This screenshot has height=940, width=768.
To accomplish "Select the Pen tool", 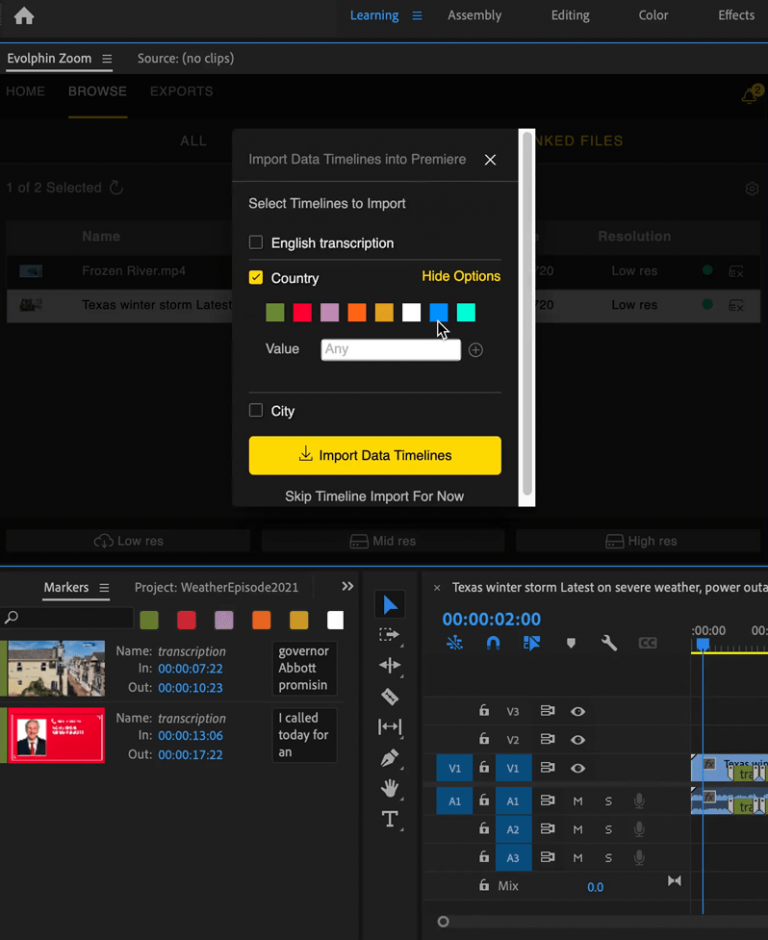I will (390, 758).
